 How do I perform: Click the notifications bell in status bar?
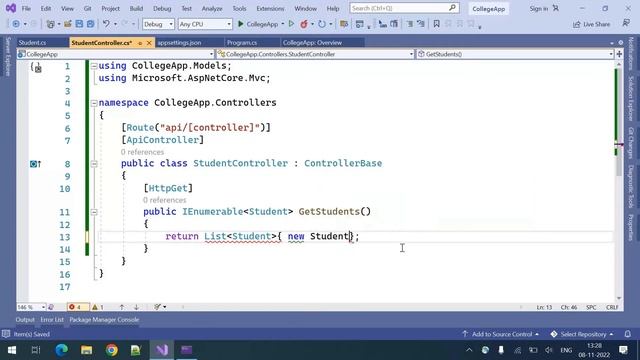point(627,334)
